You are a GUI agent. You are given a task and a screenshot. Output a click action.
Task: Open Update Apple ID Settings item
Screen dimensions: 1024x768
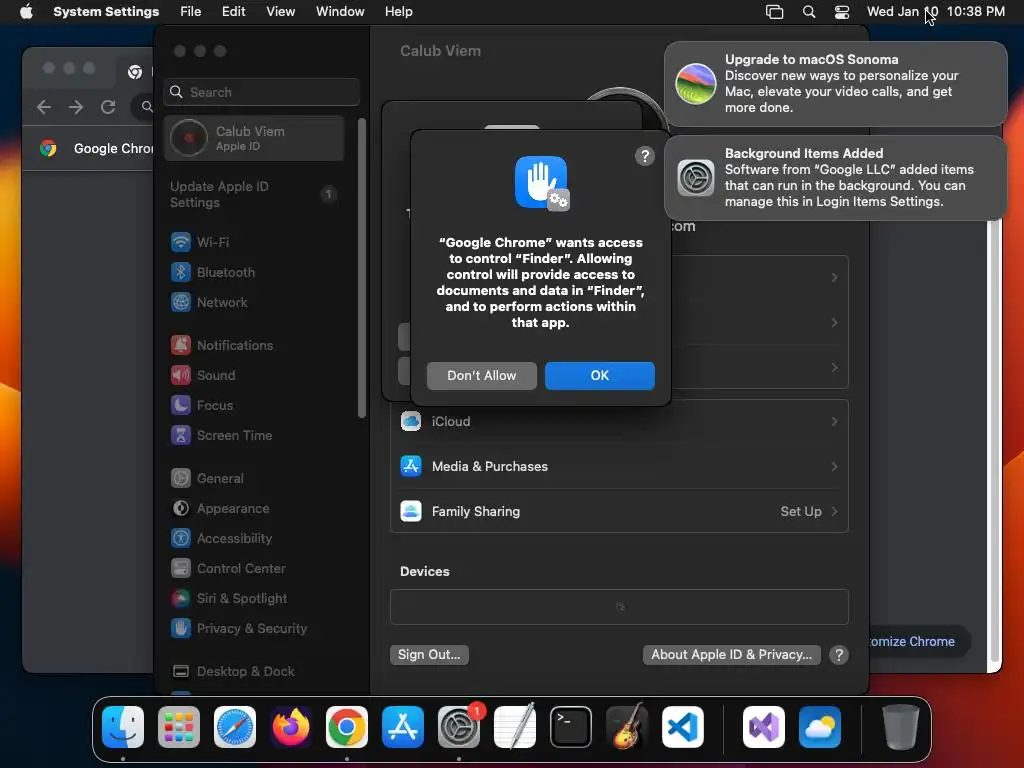tap(254, 195)
